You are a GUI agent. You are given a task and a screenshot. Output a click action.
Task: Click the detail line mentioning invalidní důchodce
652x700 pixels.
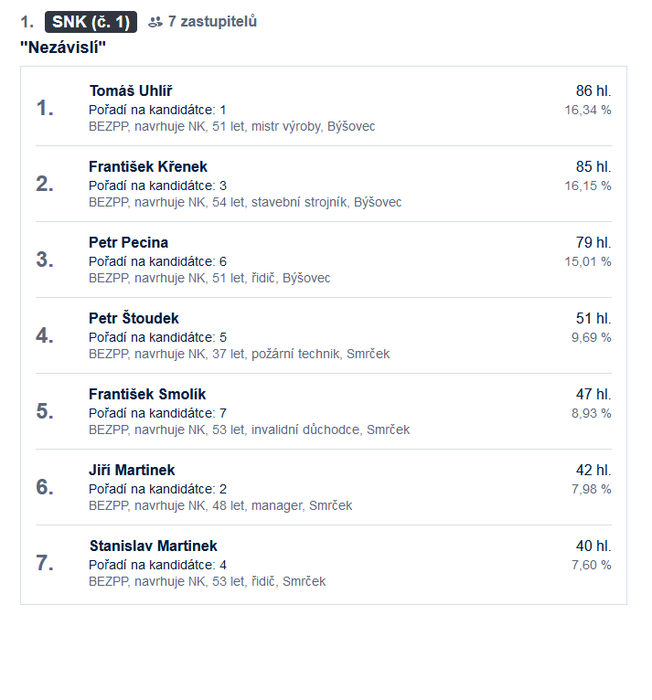249,429
